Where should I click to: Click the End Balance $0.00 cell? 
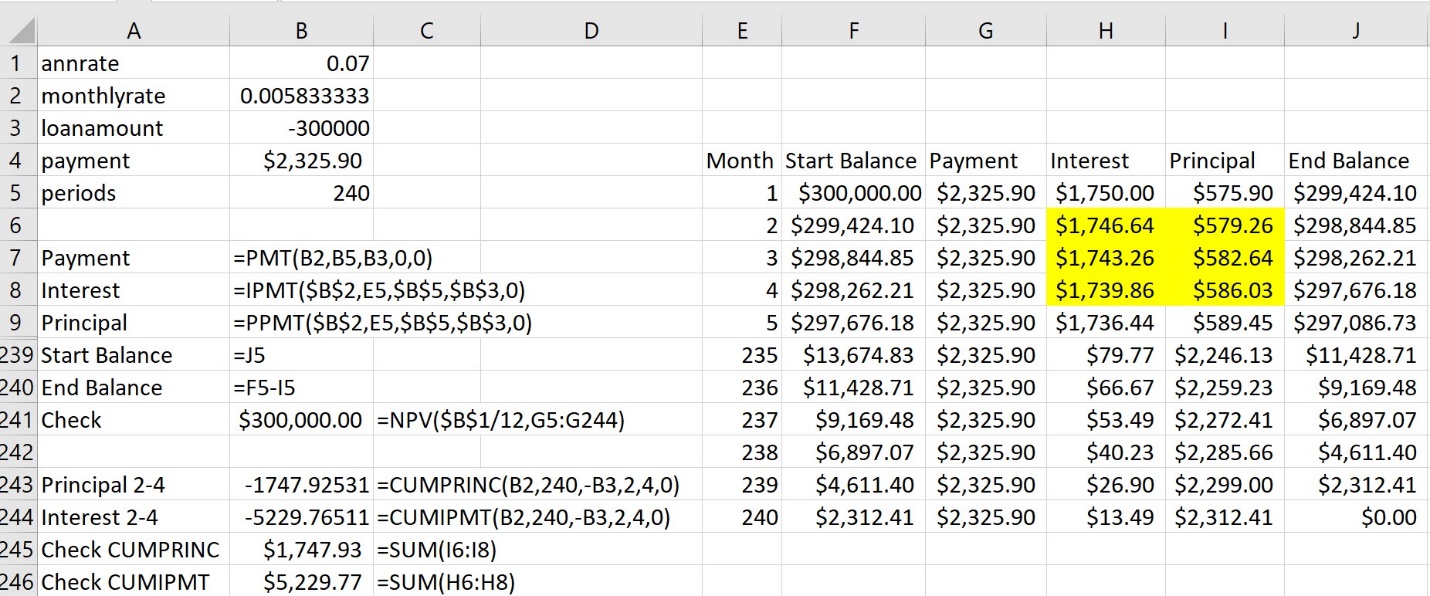pyautogui.click(x=1355, y=517)
